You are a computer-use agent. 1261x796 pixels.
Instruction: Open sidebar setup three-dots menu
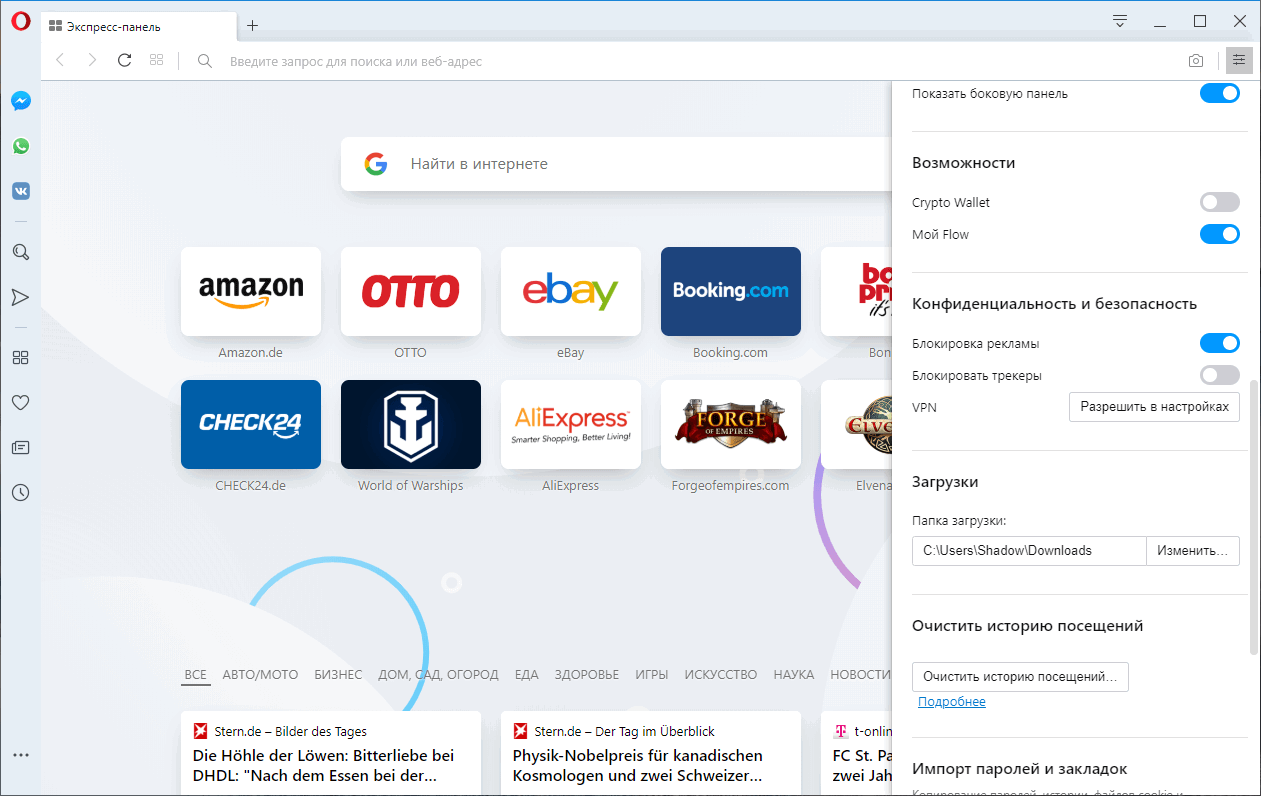[x=20, y=755]
